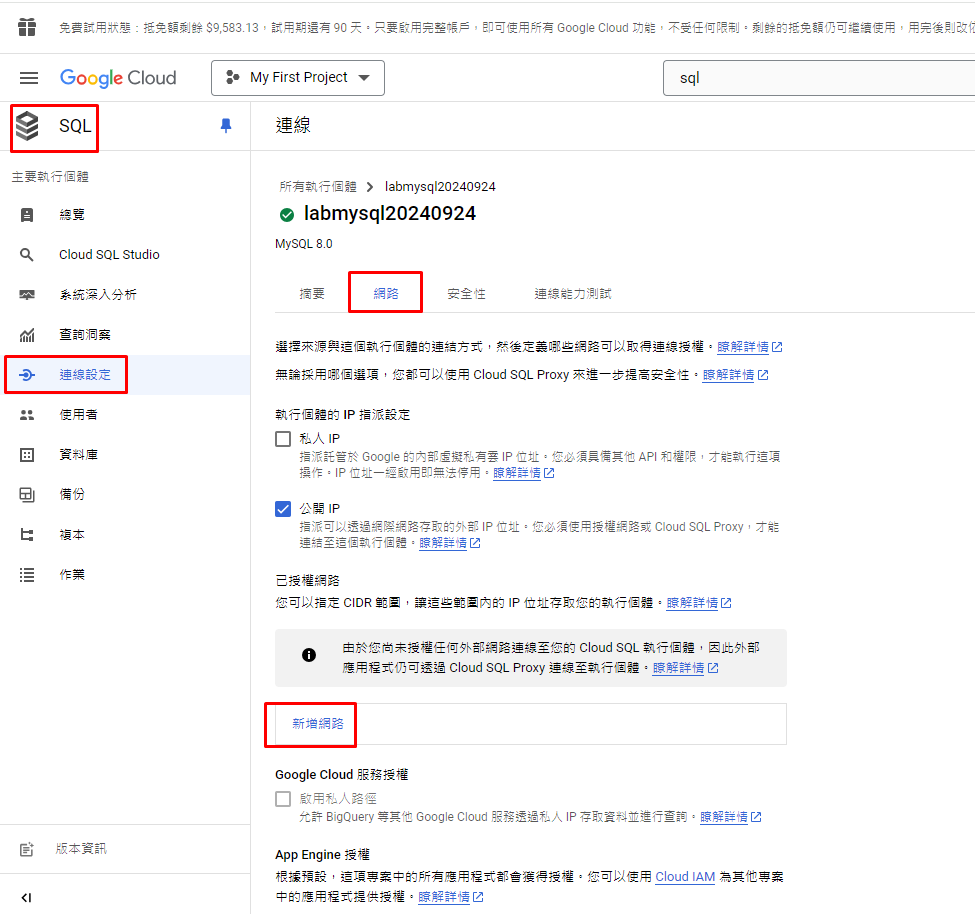975x914 pixels.
Task: Open 作業 in the sidebar
Action: [x=72, y=575]
